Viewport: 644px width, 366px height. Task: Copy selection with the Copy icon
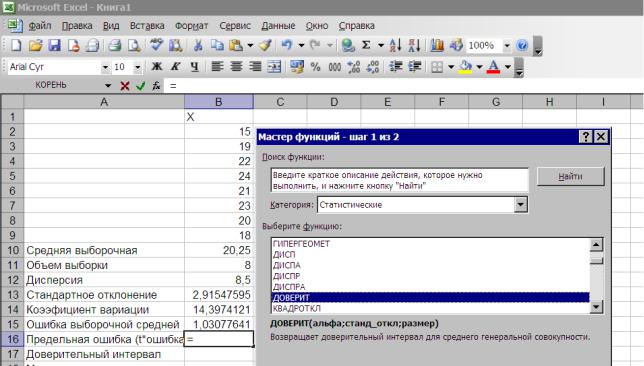[217, 45]
